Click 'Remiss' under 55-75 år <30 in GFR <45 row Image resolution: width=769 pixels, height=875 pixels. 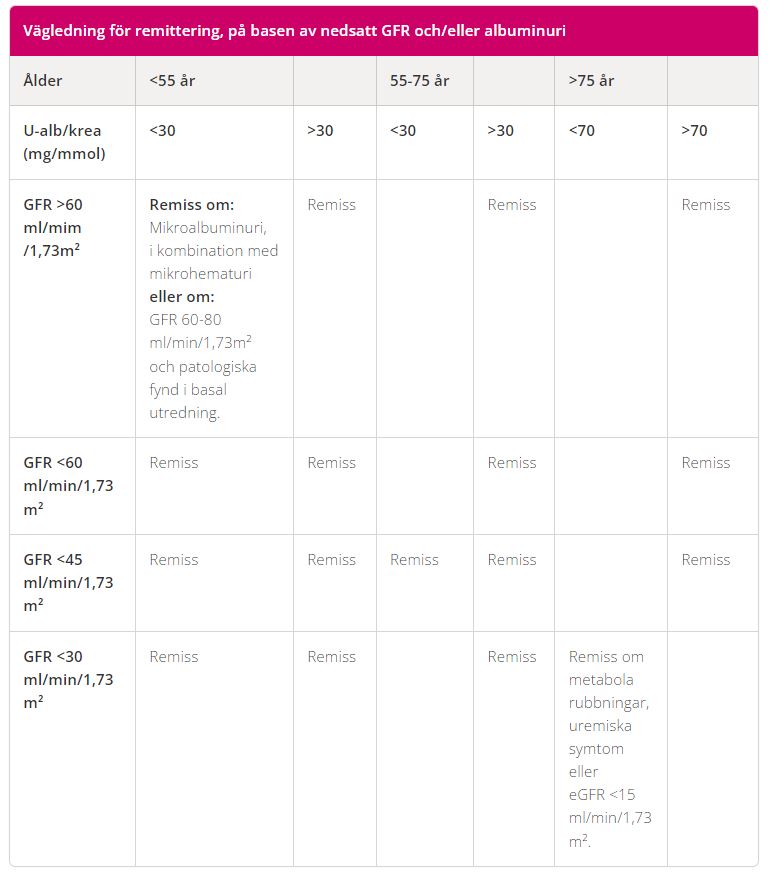414,560
